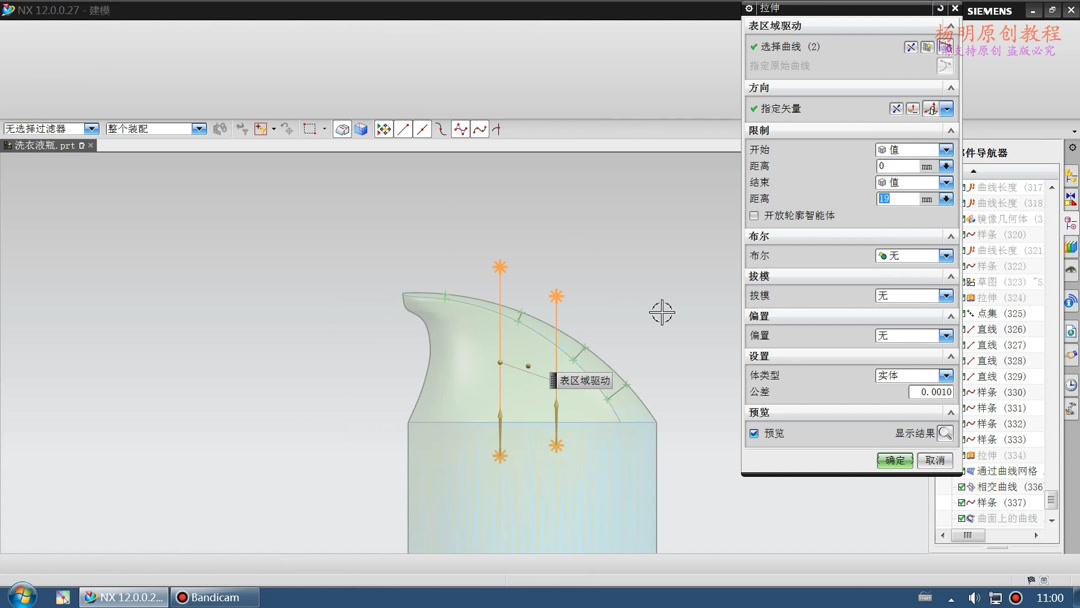Enable the 开放轮廓智能体 checkbox
Image resolution: width=1080 pixels, height=608 pixels.
(753, 215)
